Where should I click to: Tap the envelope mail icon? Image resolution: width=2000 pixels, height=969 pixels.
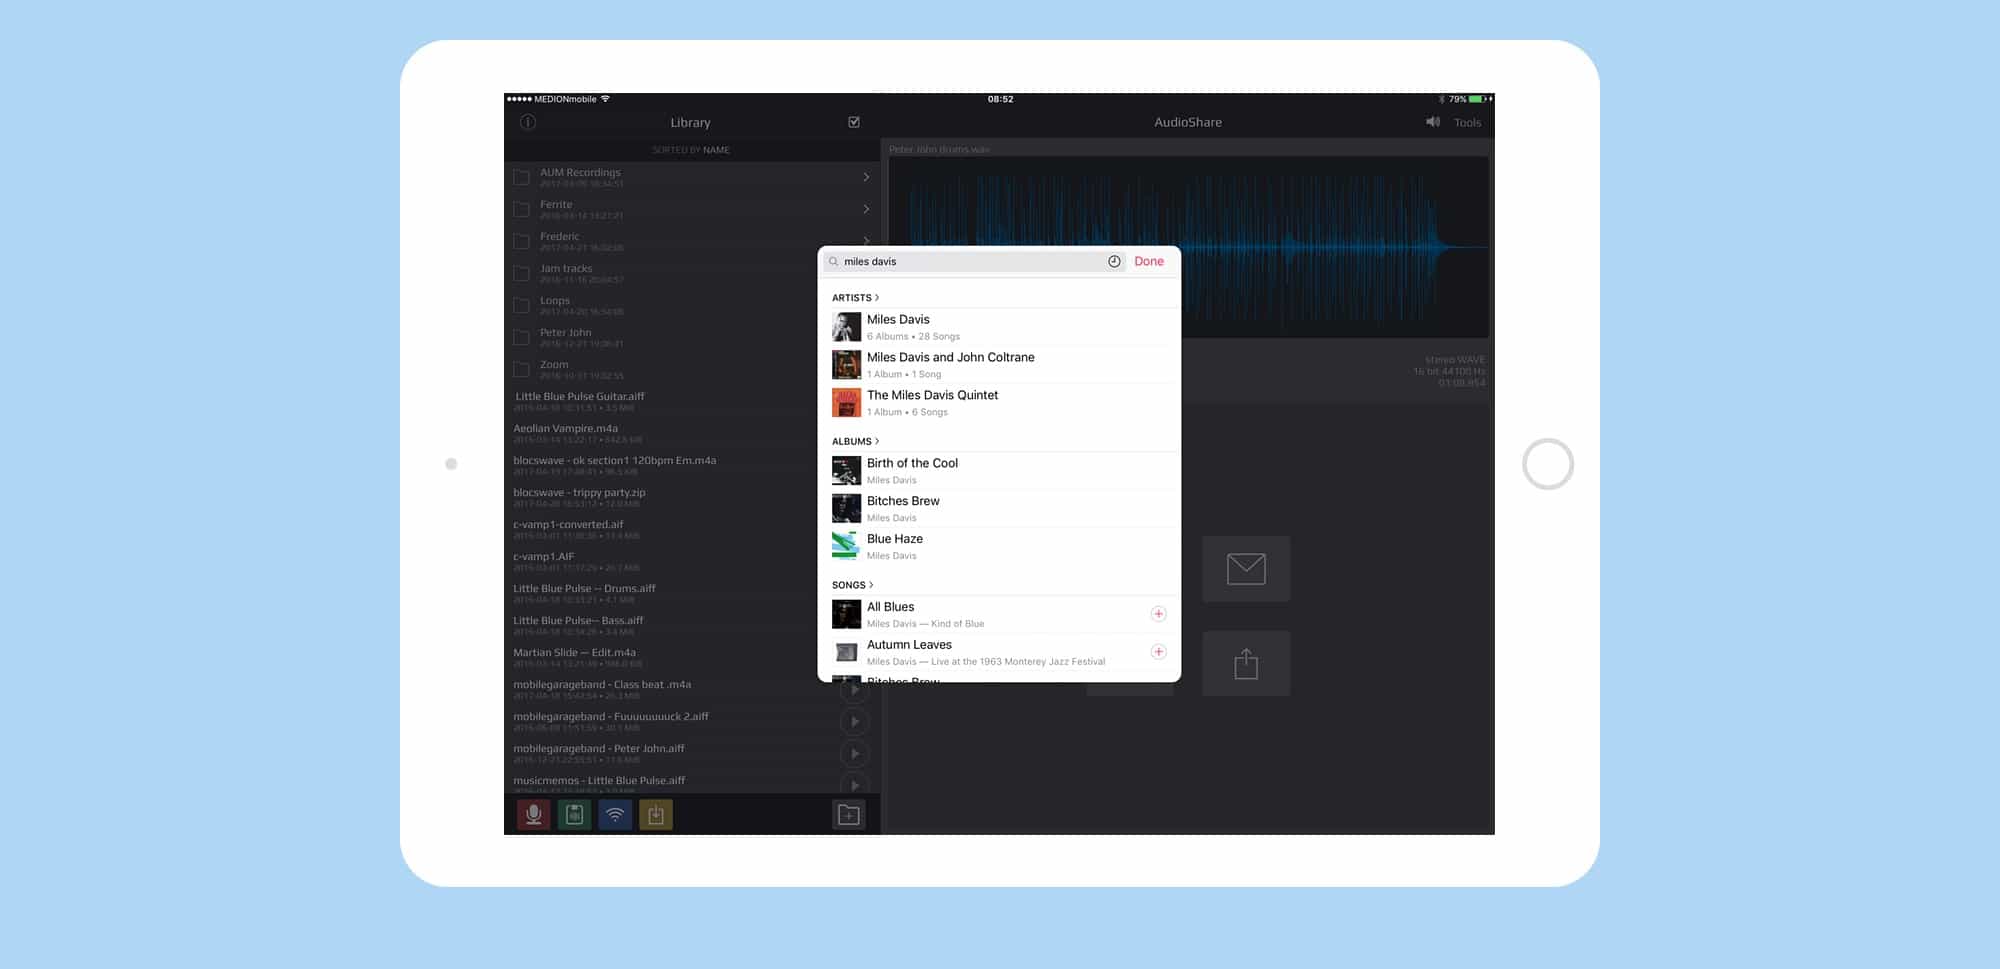[x=1245, y=569]
